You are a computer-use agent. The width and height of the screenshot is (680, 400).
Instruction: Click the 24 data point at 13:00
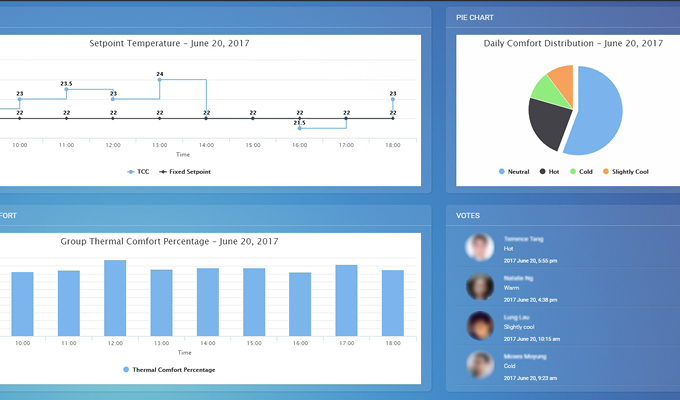pyautogui.click(x=160, y=80)
